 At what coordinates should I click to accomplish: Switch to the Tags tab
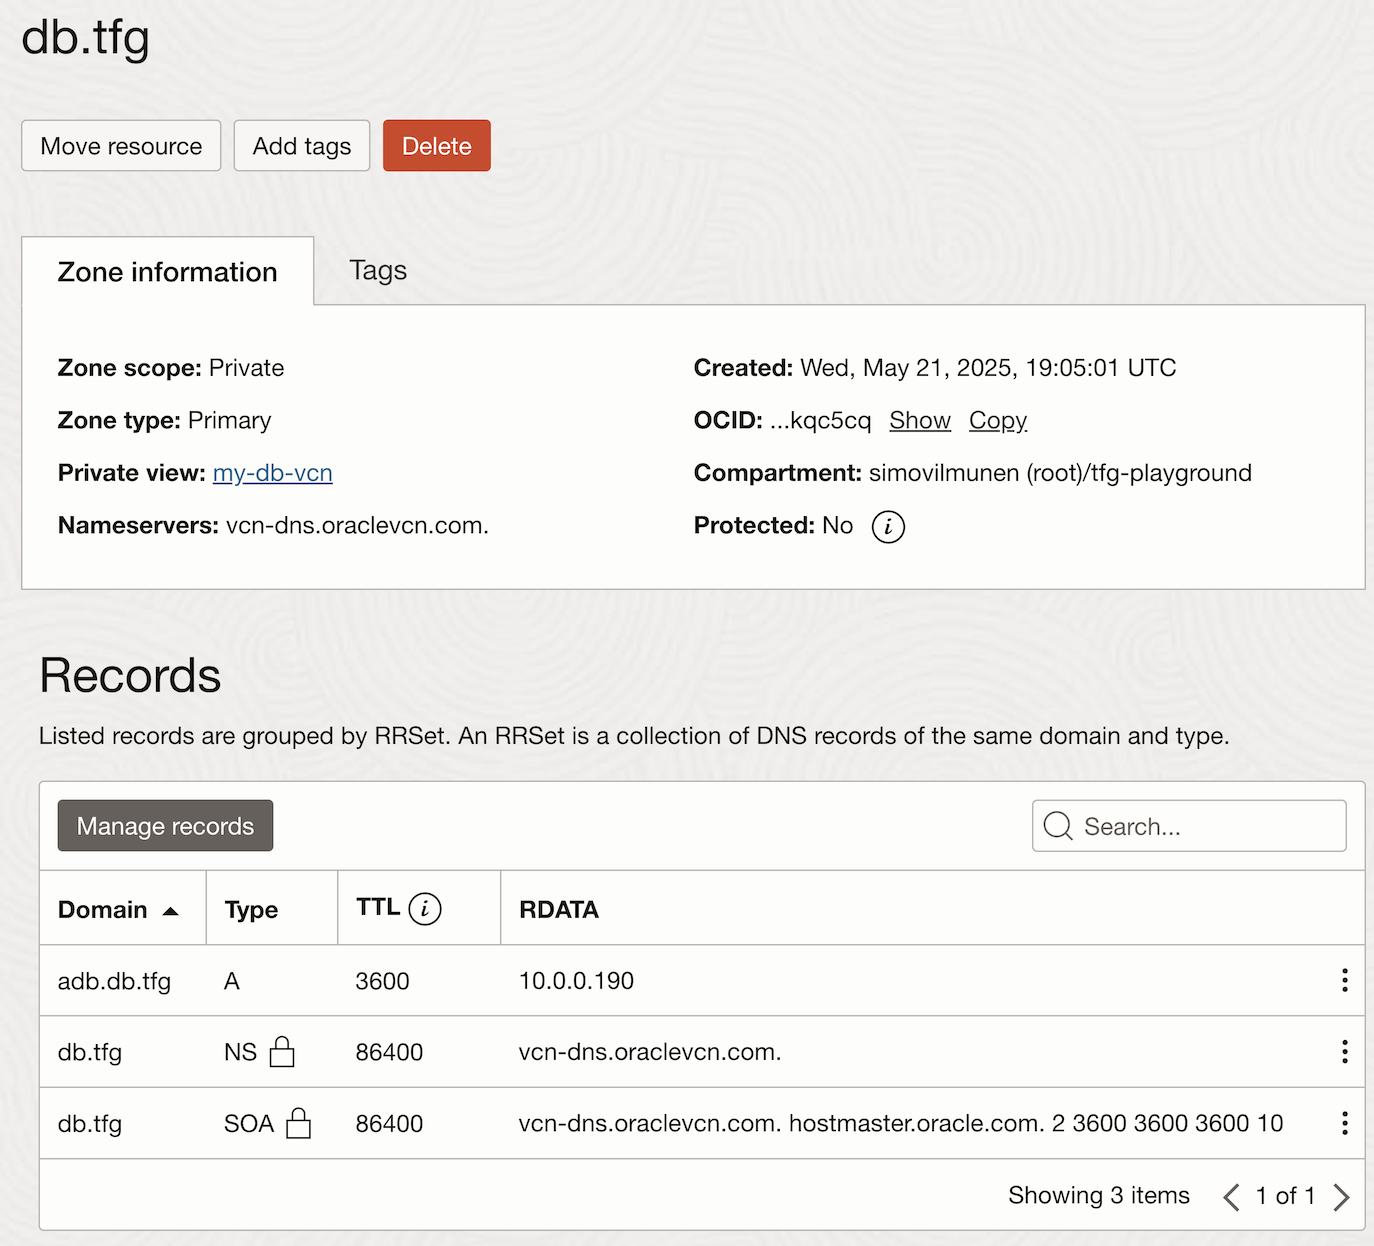click(x=378, y=270)
